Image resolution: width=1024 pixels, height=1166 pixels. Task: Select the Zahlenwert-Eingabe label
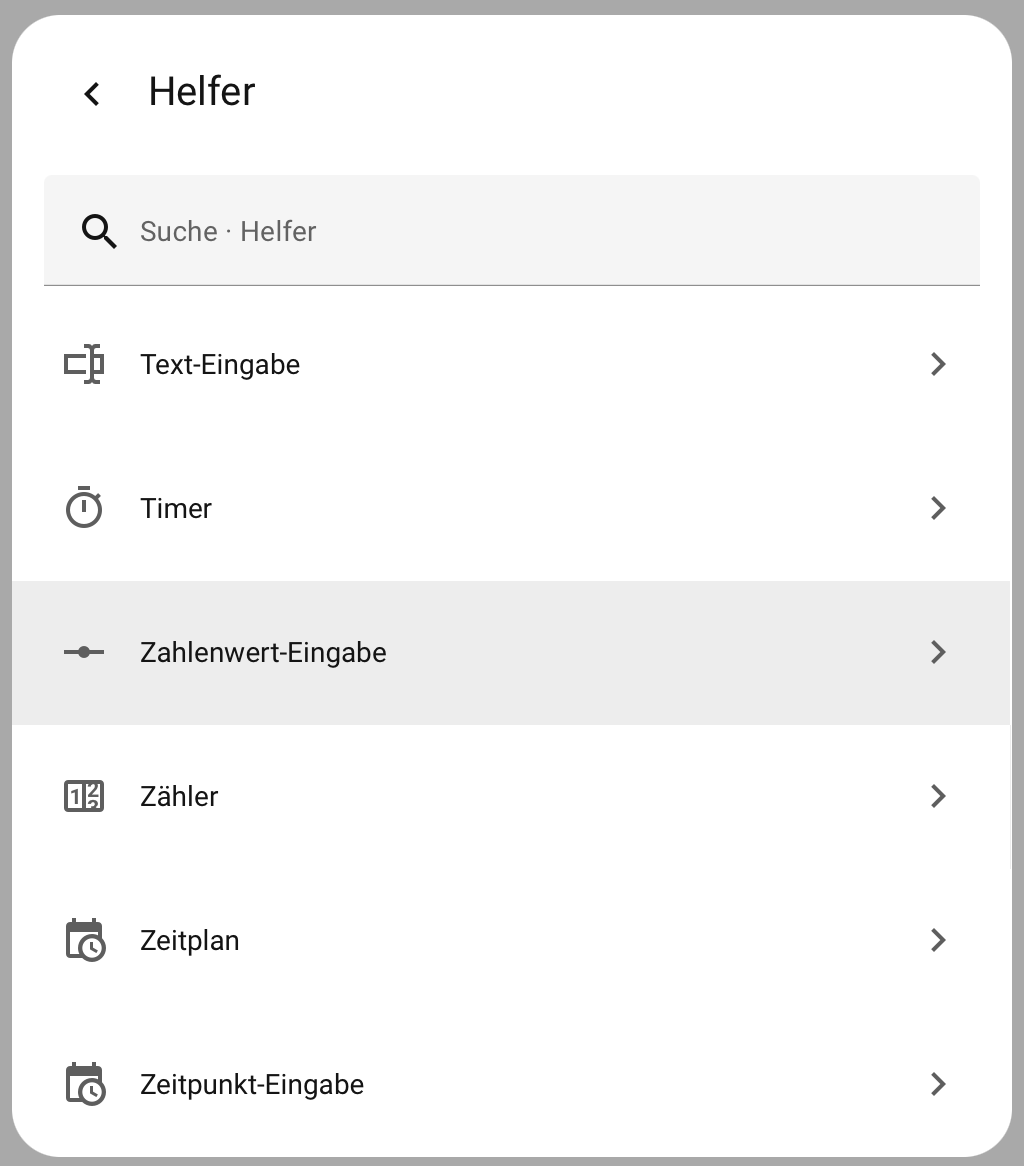click(x=263, y=652)
